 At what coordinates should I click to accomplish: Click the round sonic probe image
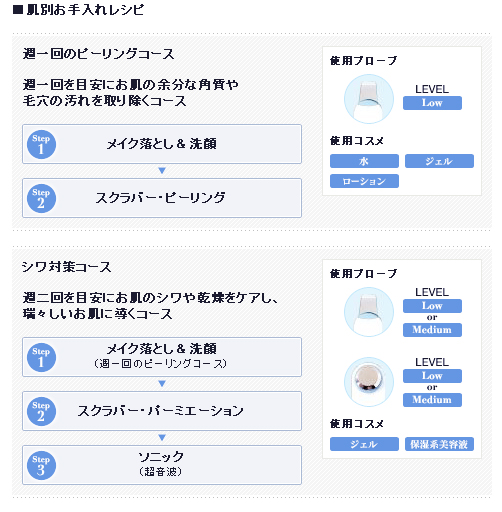pos(369,382)
